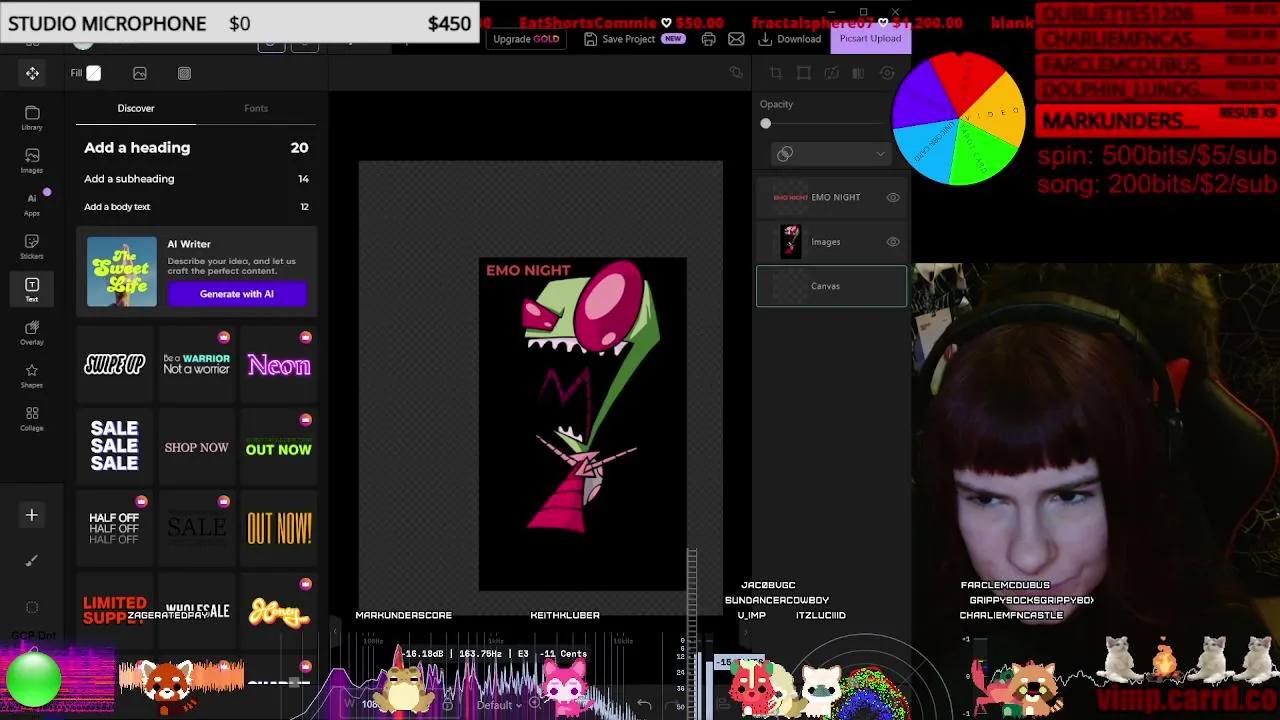
Task: Choose the WHOLESALE text style
Action: coord(197,611)
